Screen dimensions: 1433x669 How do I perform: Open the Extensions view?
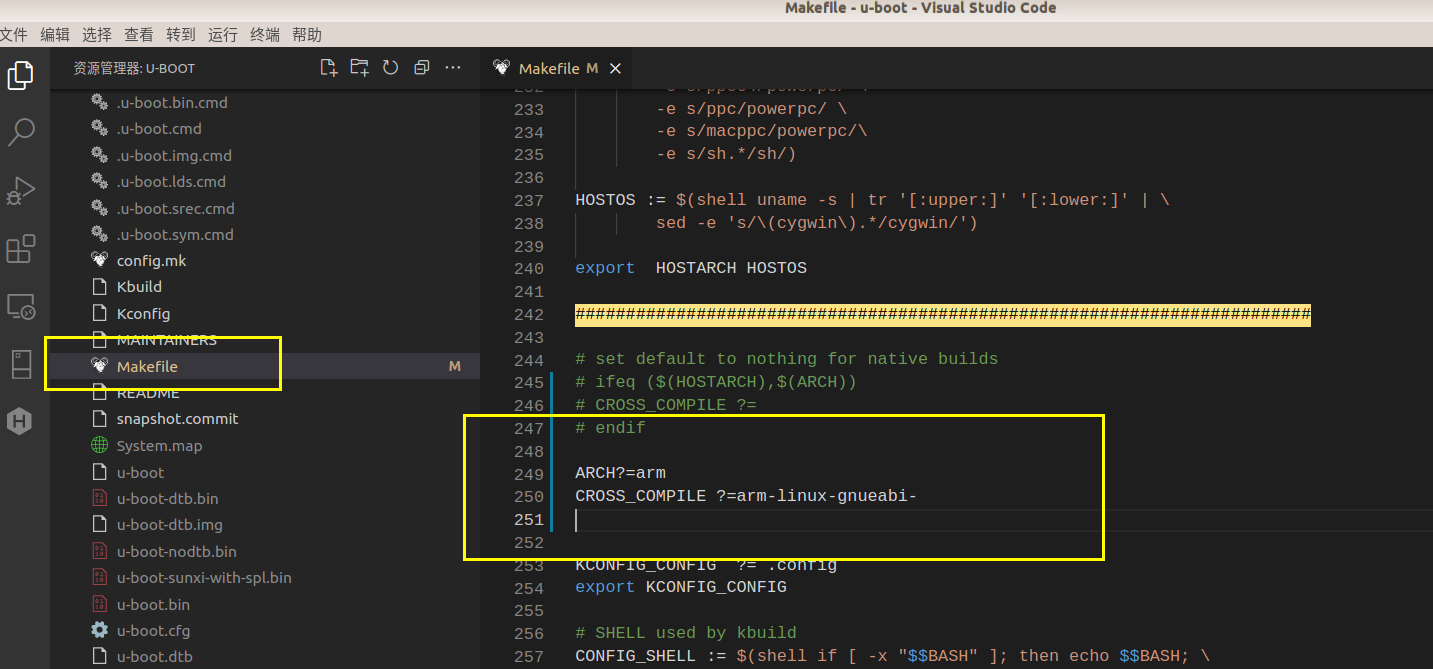pos(21,248)
